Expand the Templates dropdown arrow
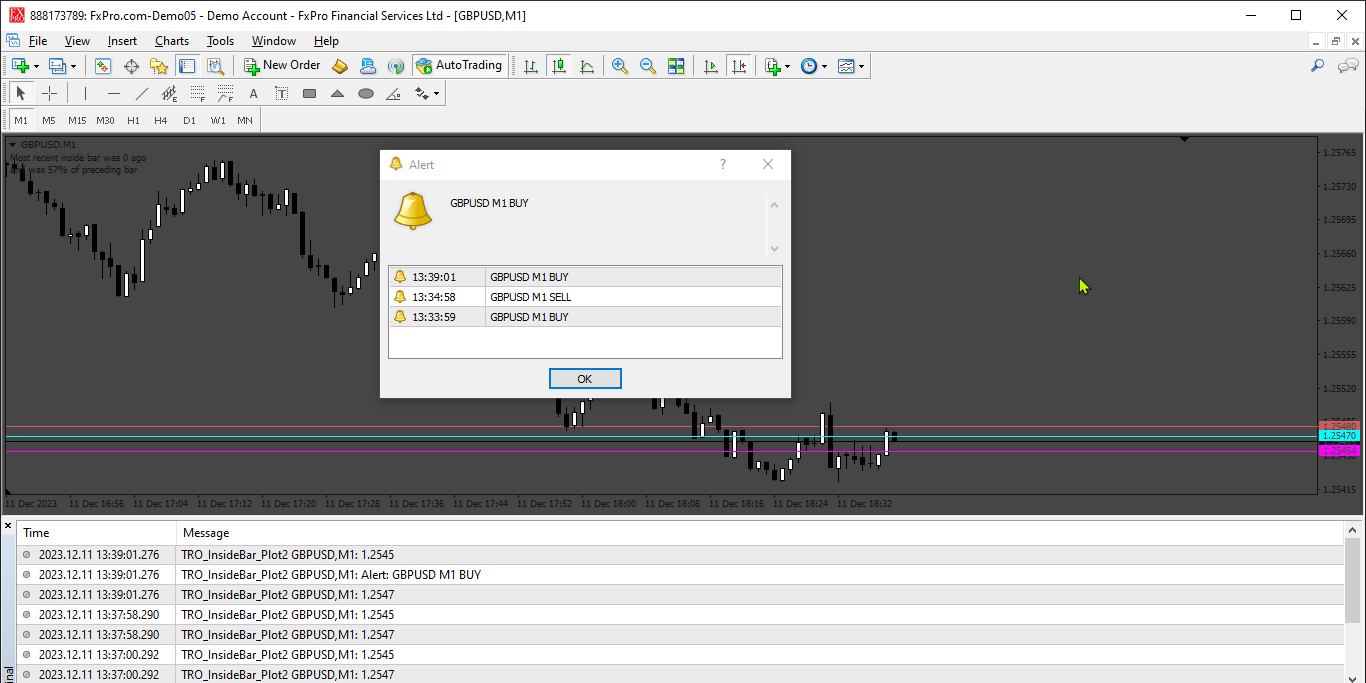 pos(861,66)
